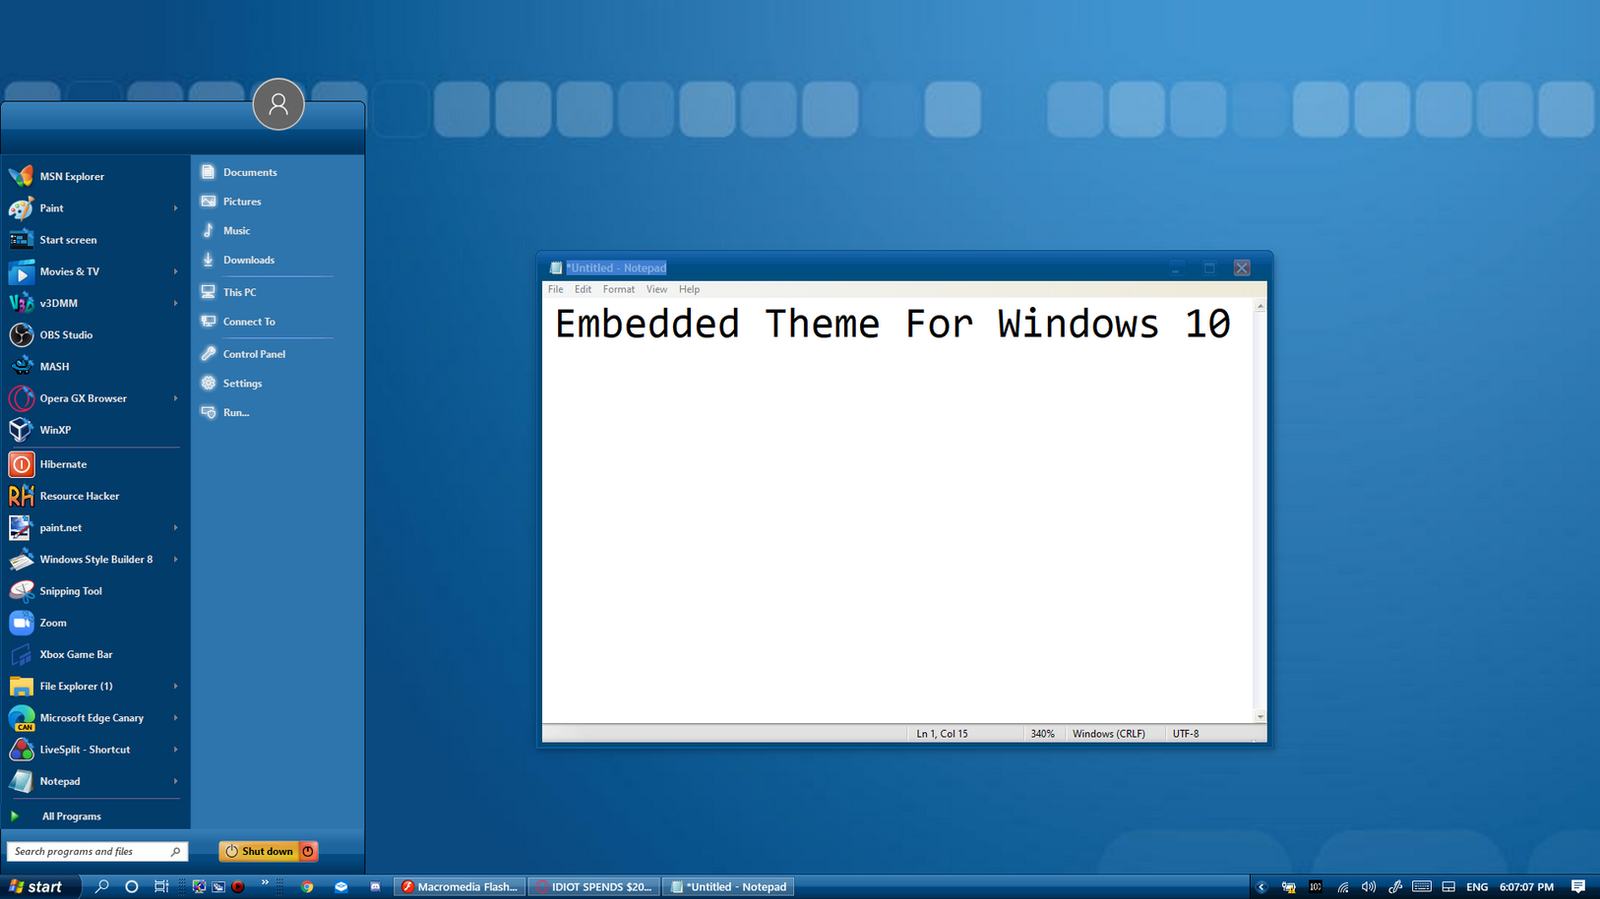Click the Search programs and files box
Screen dimensions: 1600x899
point(97,851)
